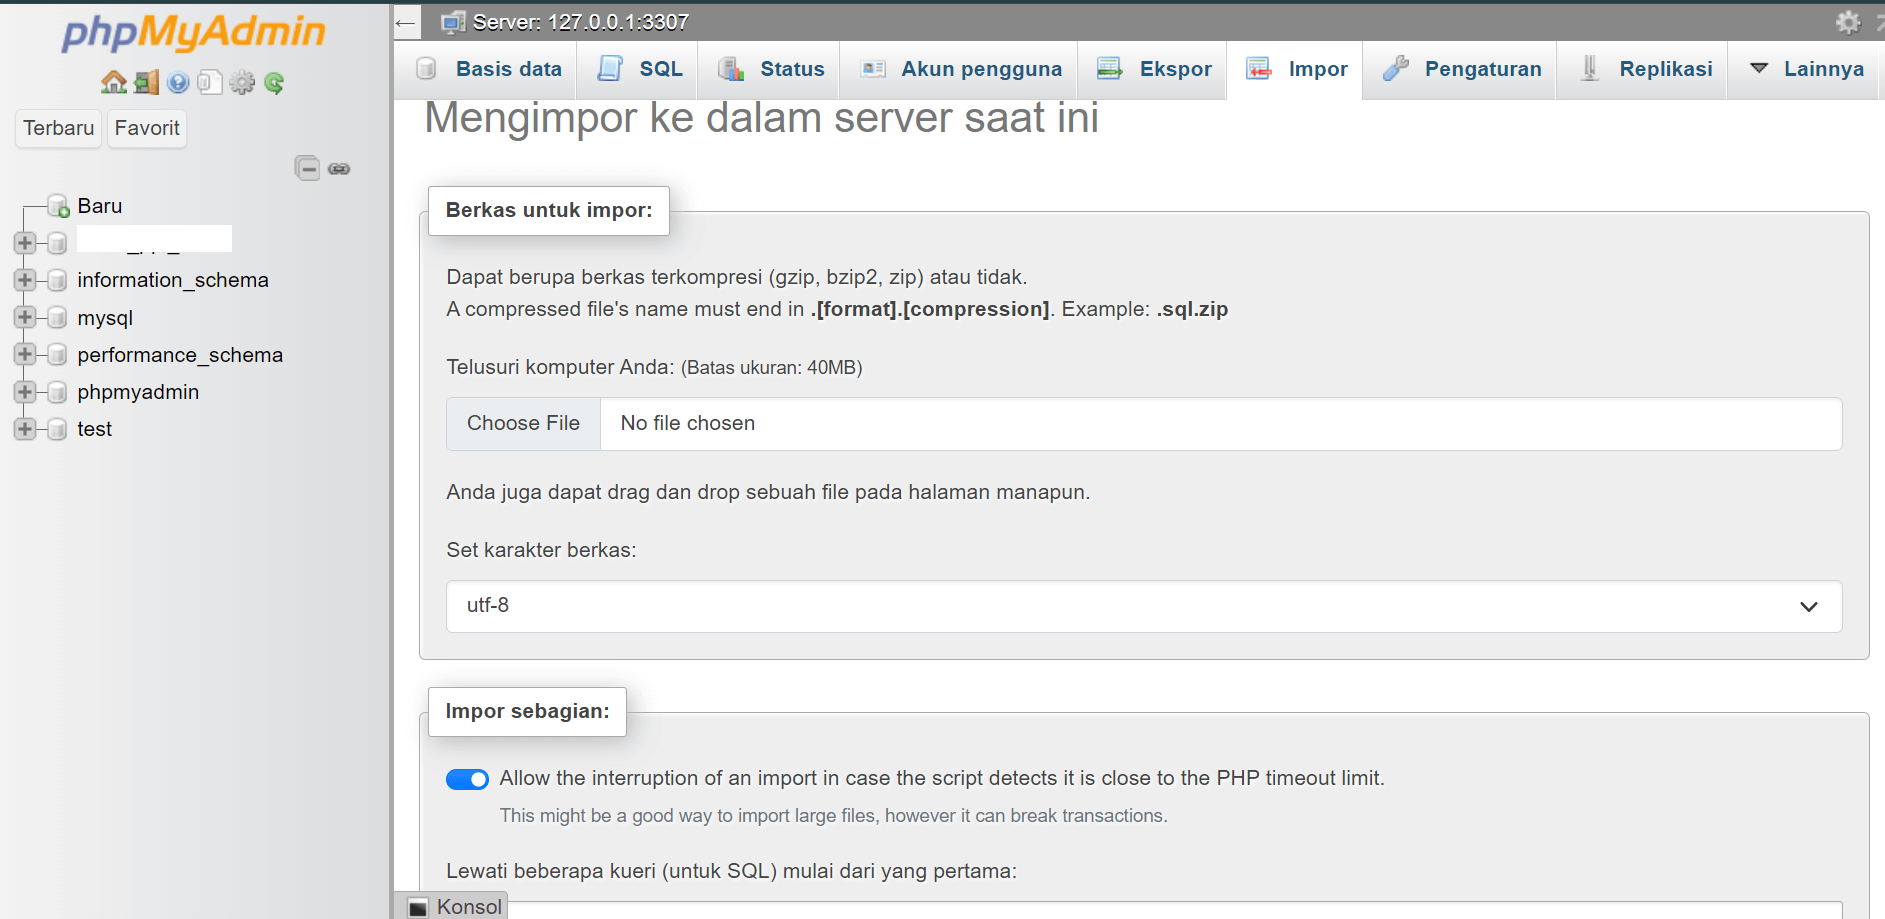Screen dimensions: 1885x919
Task: Expand the mysql database tree node
Action: click(x=24, y=317)
